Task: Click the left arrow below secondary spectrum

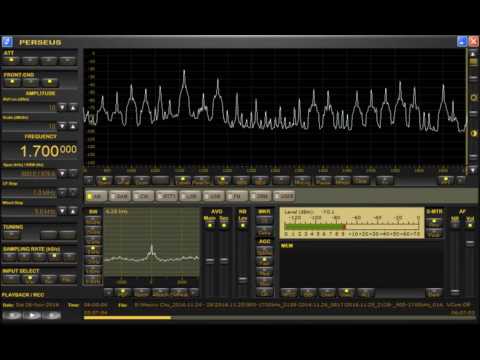Action: [x=108, y=293]
